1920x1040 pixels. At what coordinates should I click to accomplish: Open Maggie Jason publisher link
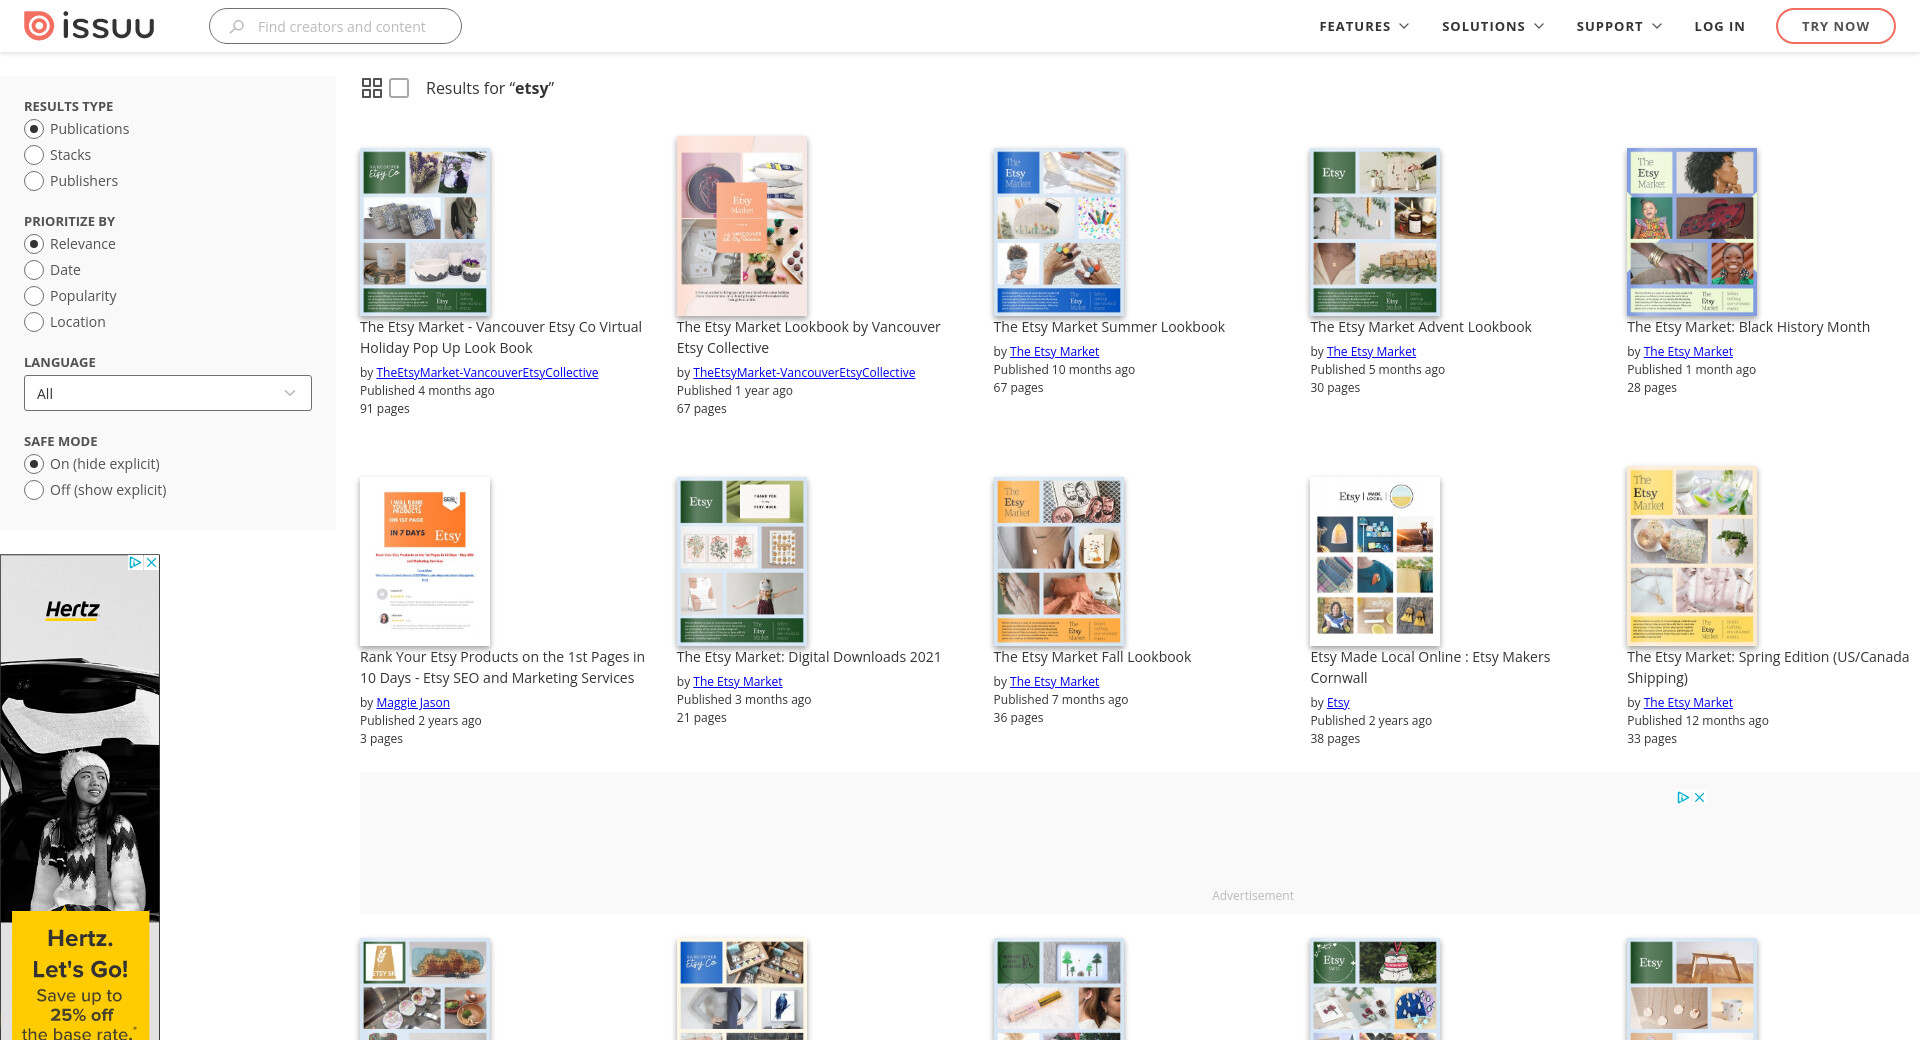pos(413,702)
